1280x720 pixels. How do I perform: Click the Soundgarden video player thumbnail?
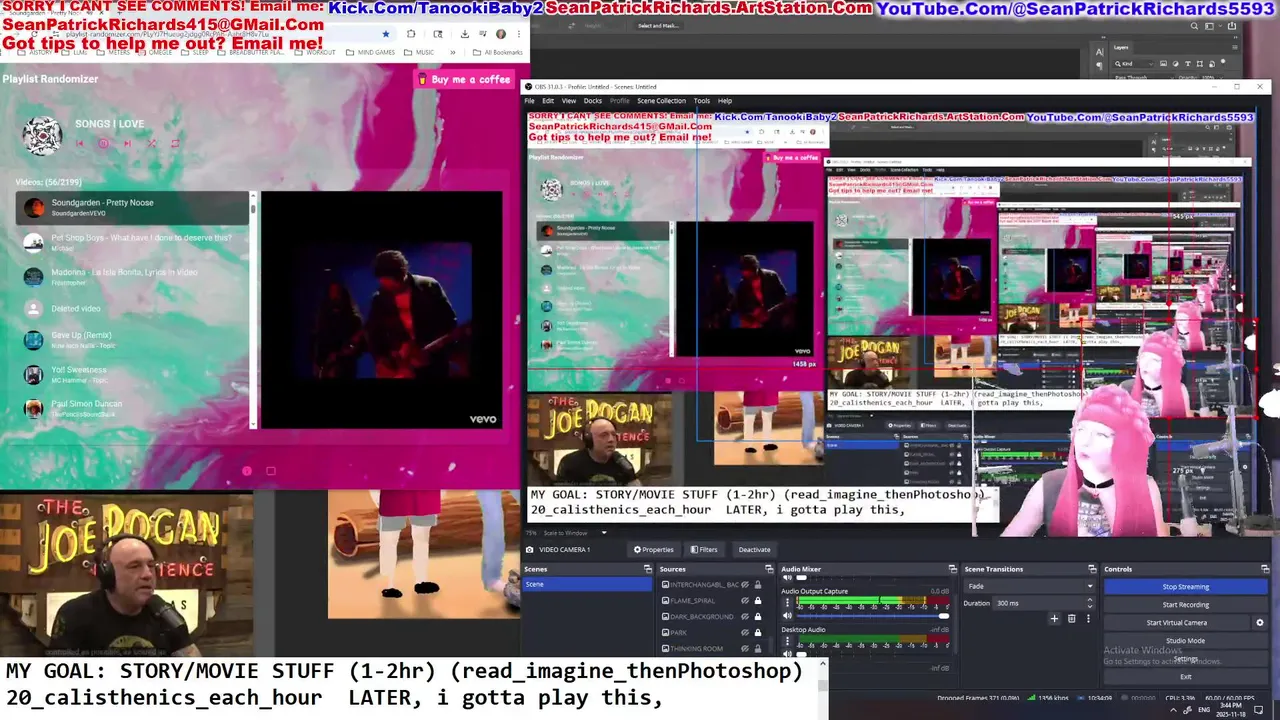click(x=381, y=310)
